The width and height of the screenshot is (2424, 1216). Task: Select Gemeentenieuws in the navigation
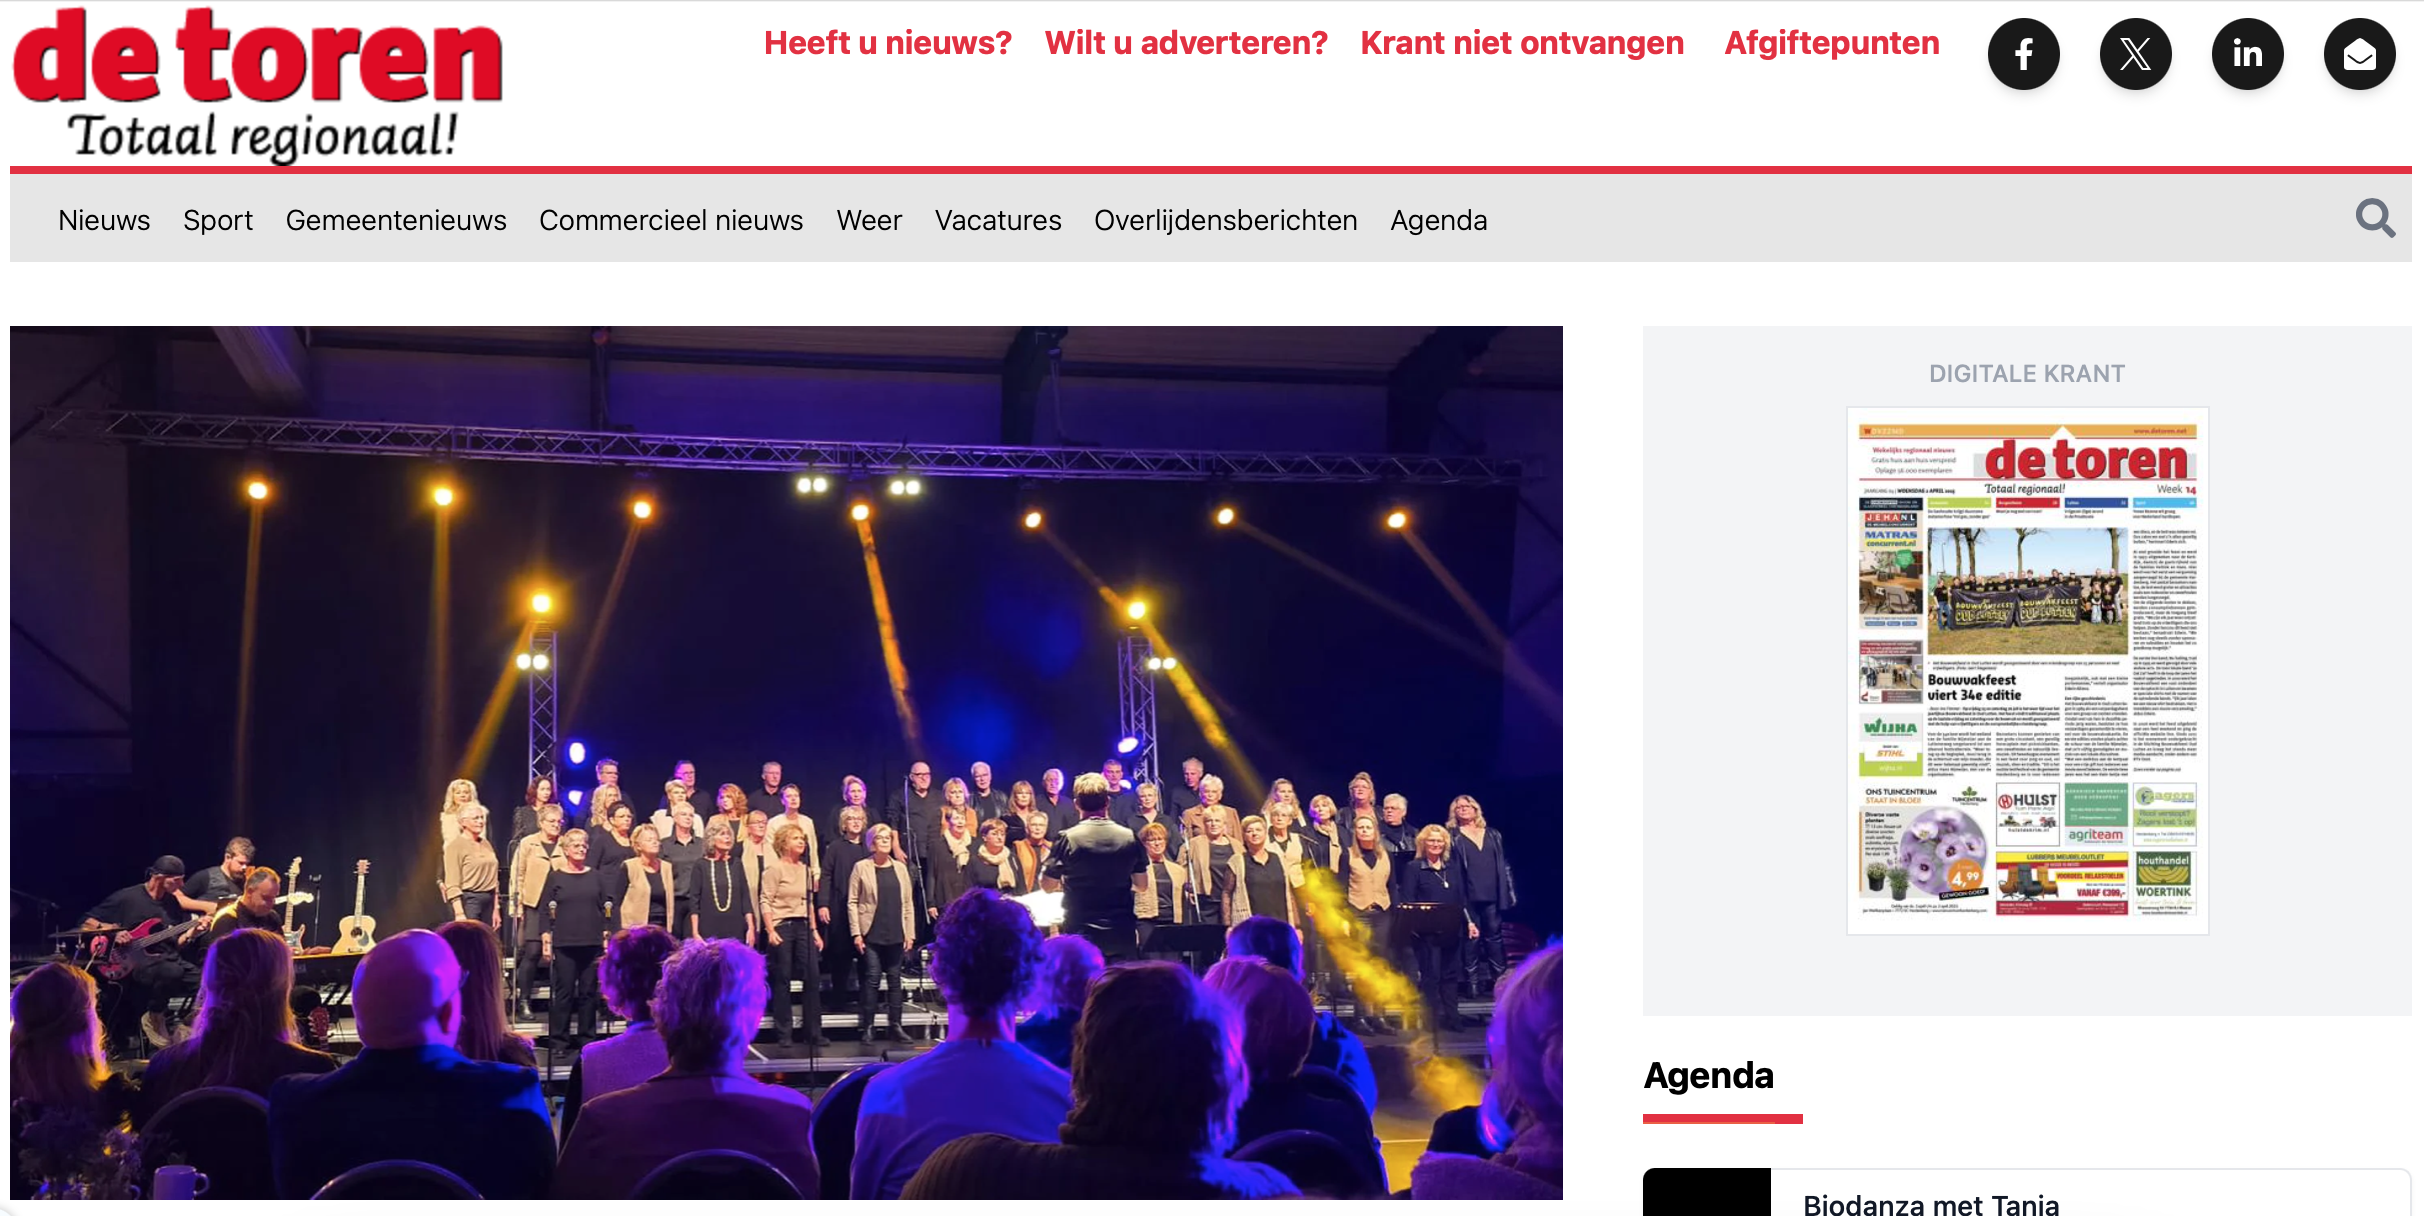(x=396, y=220)
